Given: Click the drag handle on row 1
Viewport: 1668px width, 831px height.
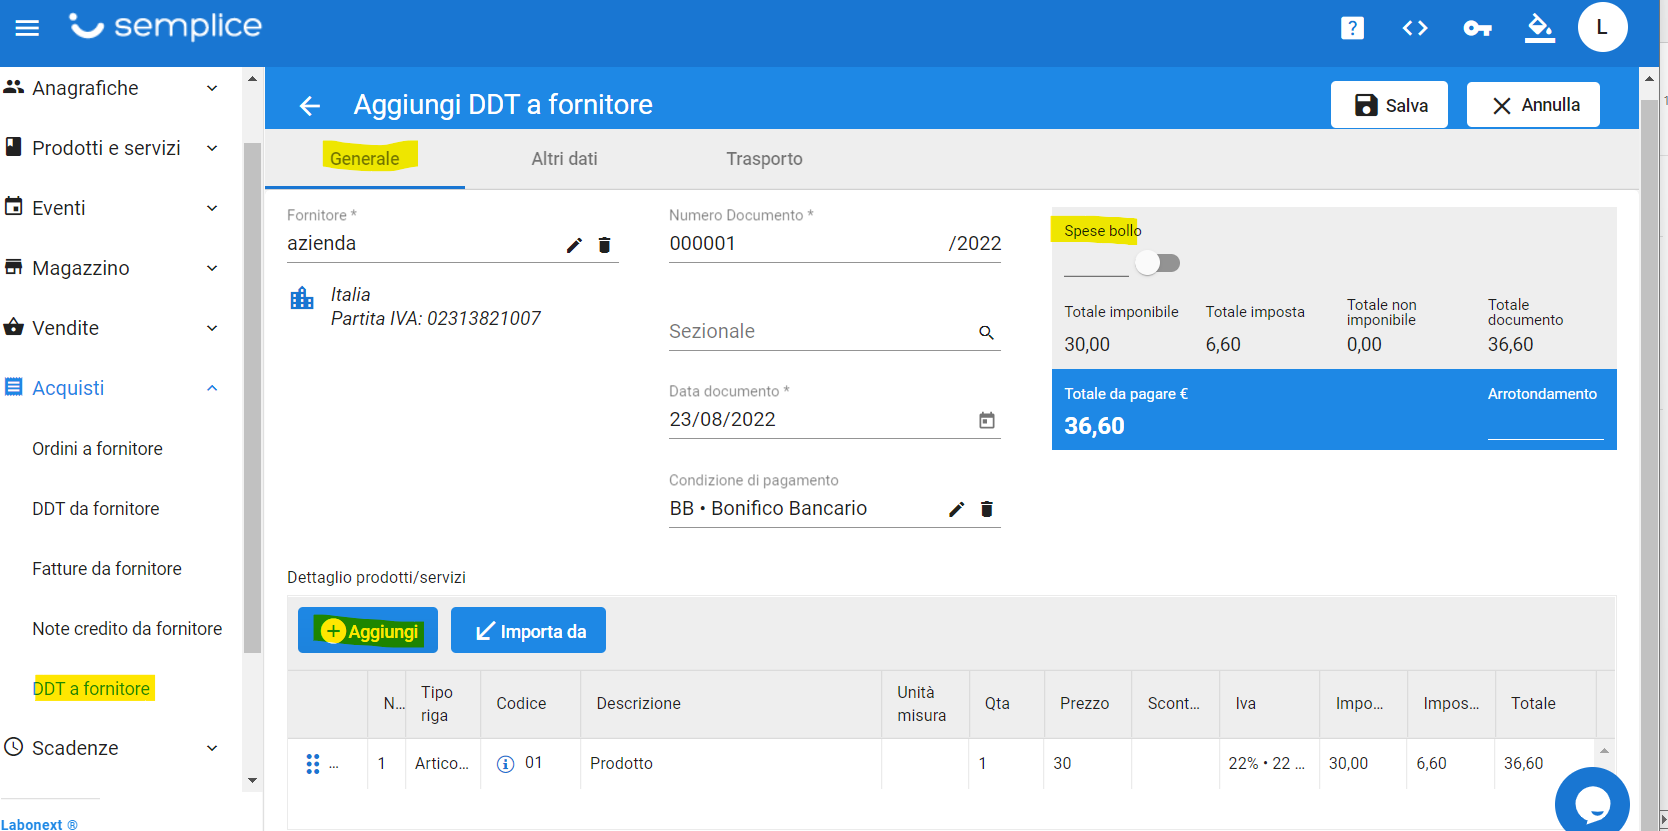Looking at the screenshot, I should click(x=313, y=764).
